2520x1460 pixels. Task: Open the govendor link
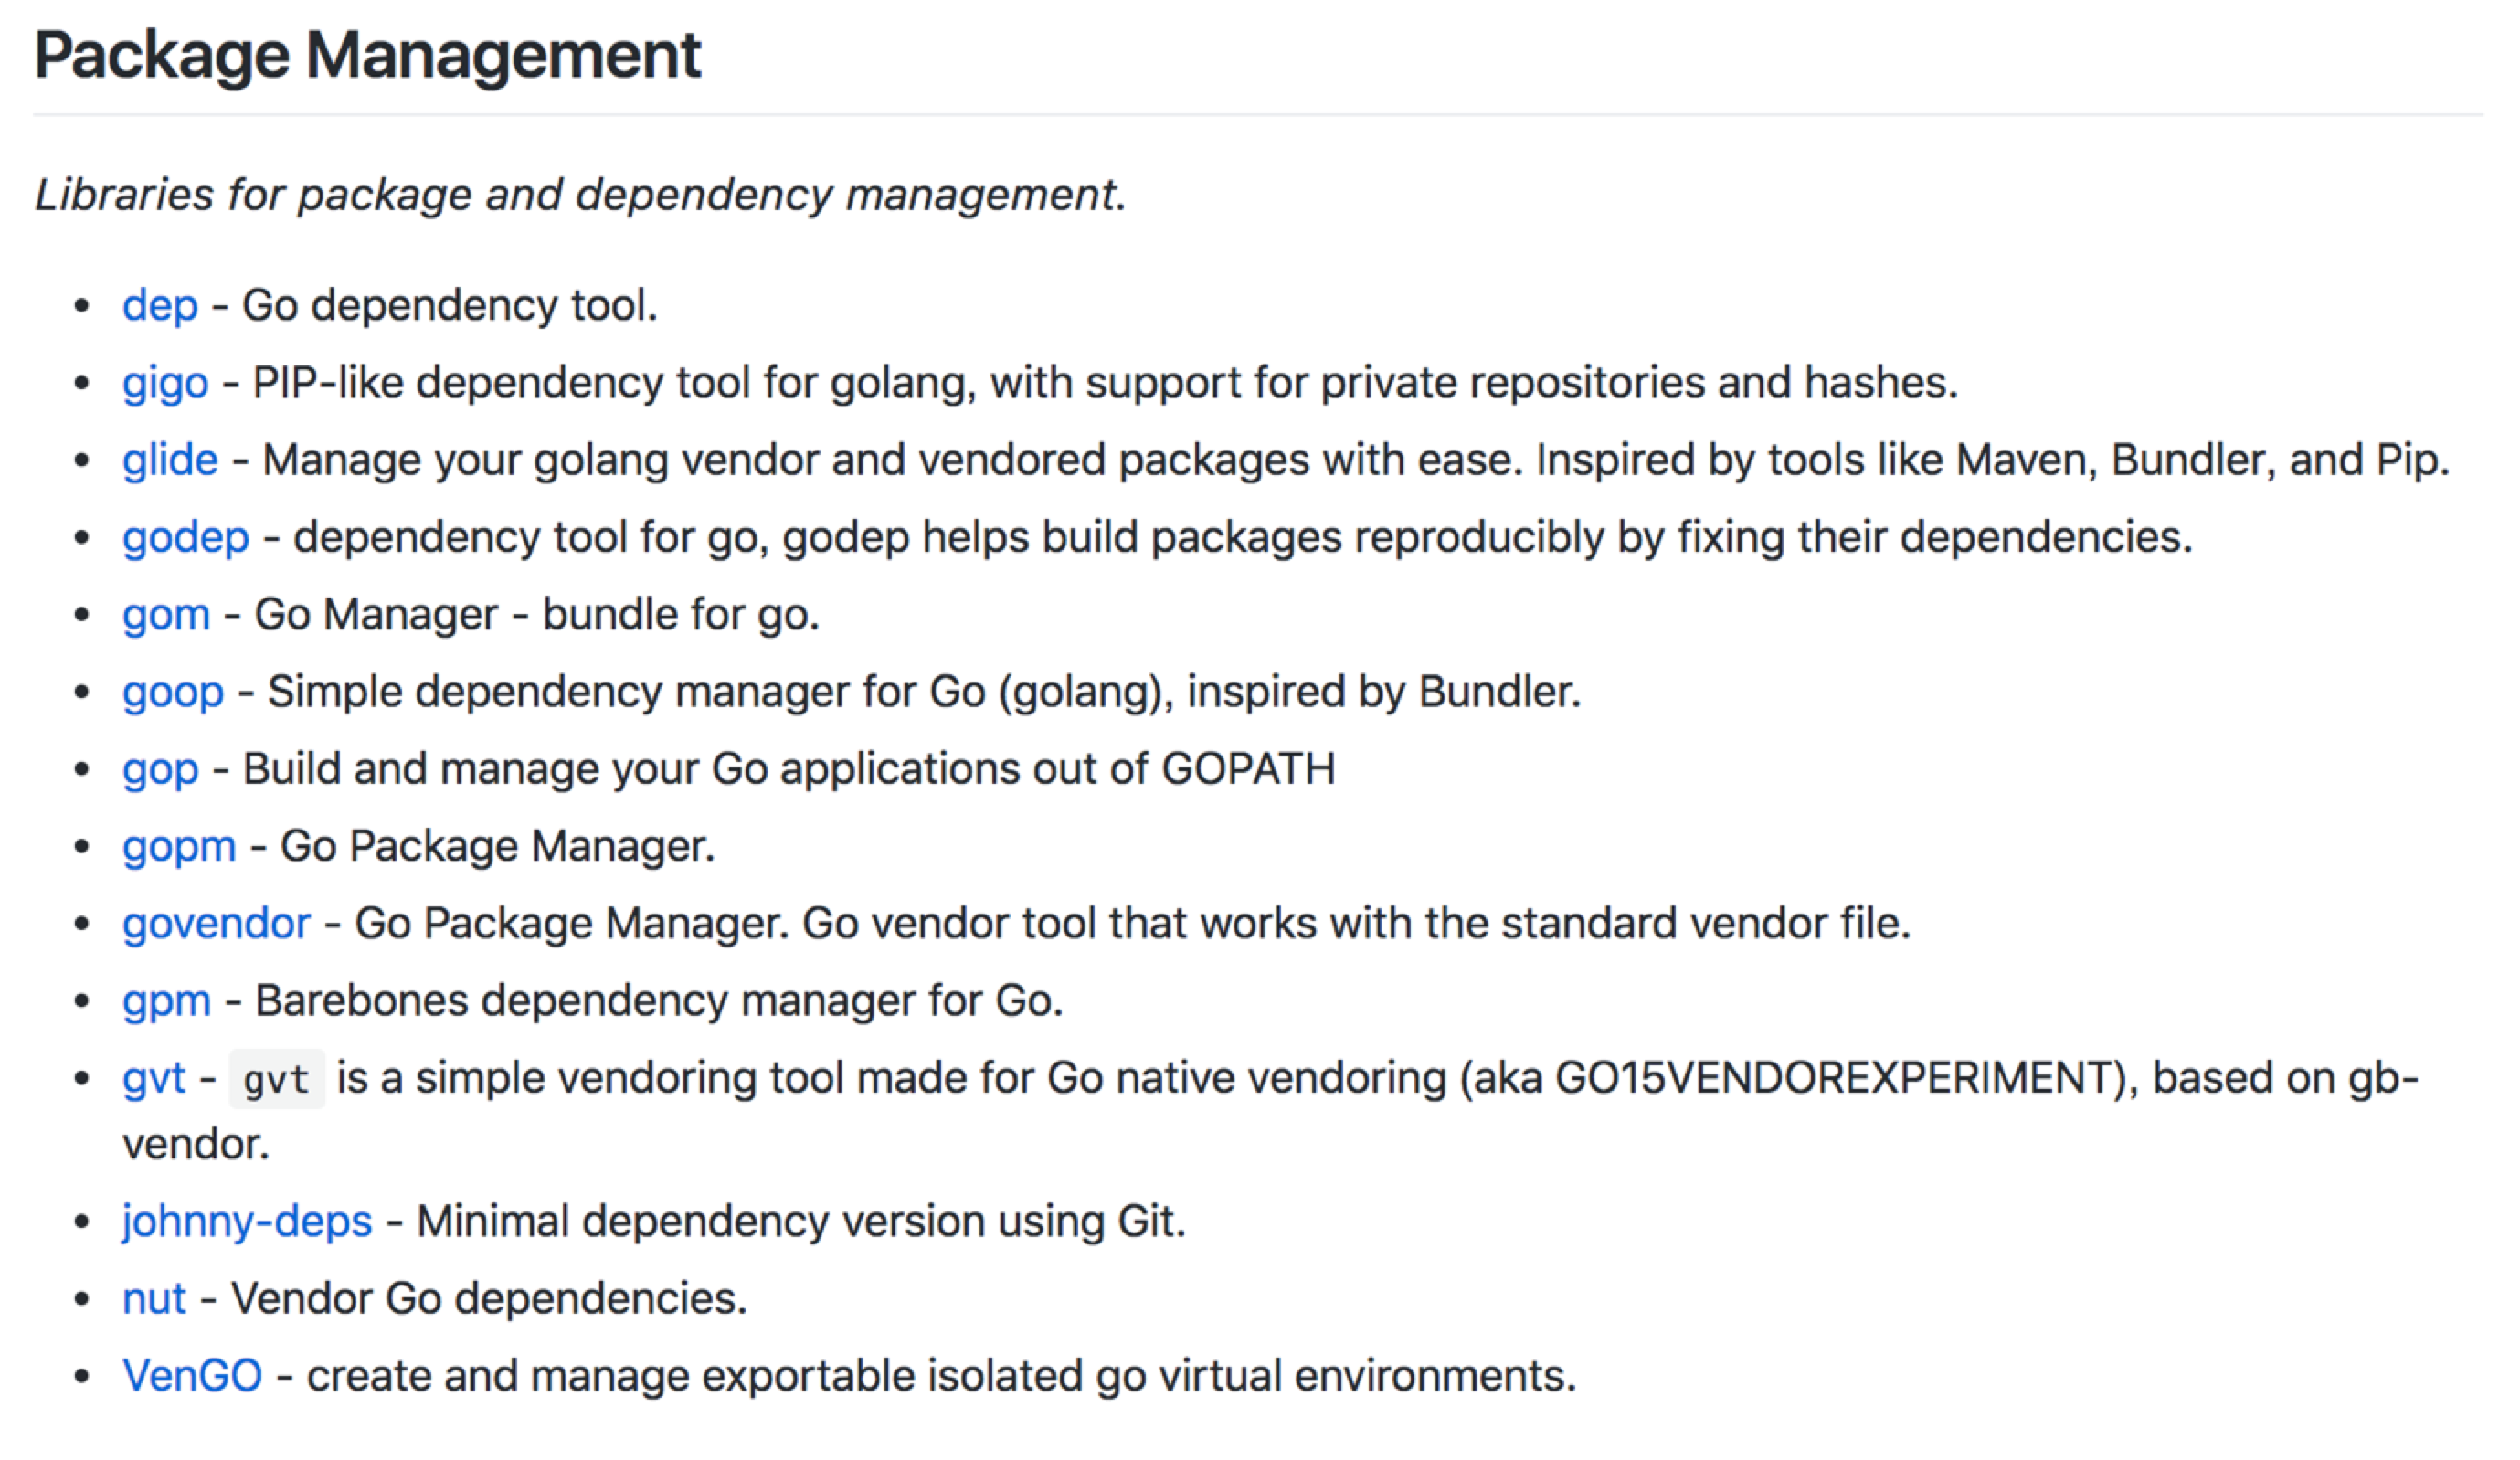(216, 923)
